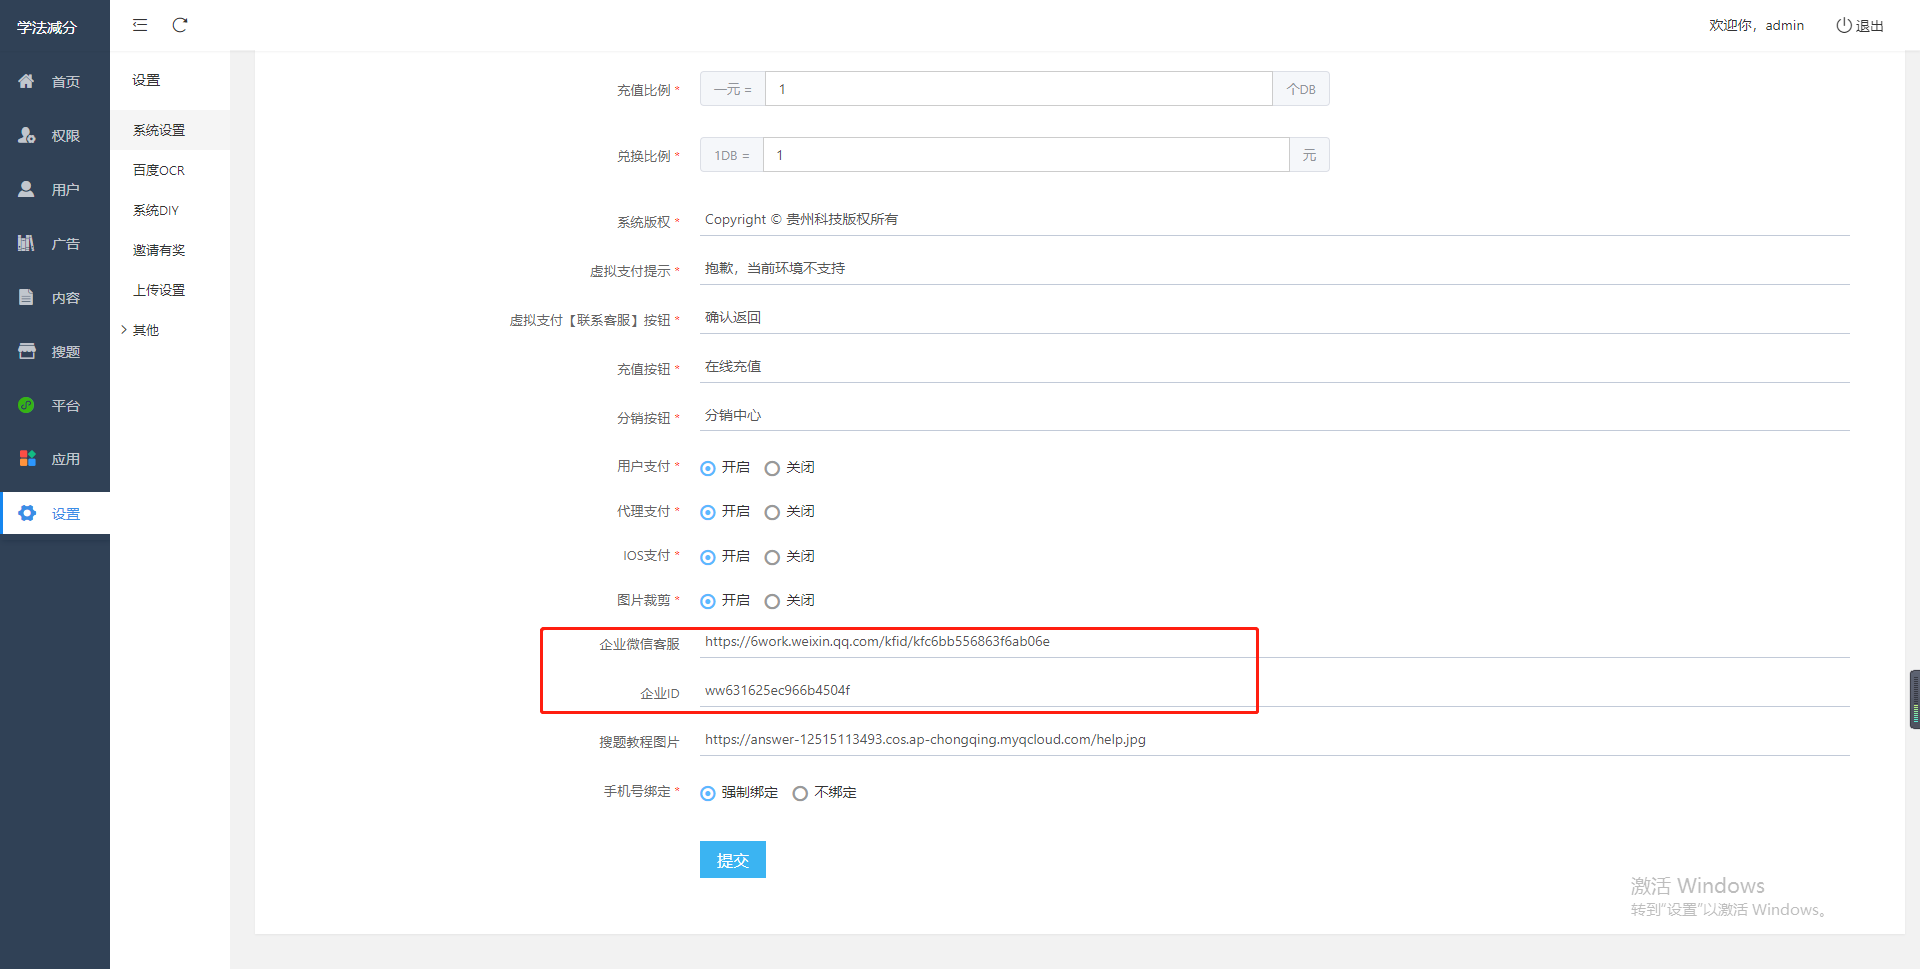Click the colorful 应用 apps icon

[x=27, y=459]
